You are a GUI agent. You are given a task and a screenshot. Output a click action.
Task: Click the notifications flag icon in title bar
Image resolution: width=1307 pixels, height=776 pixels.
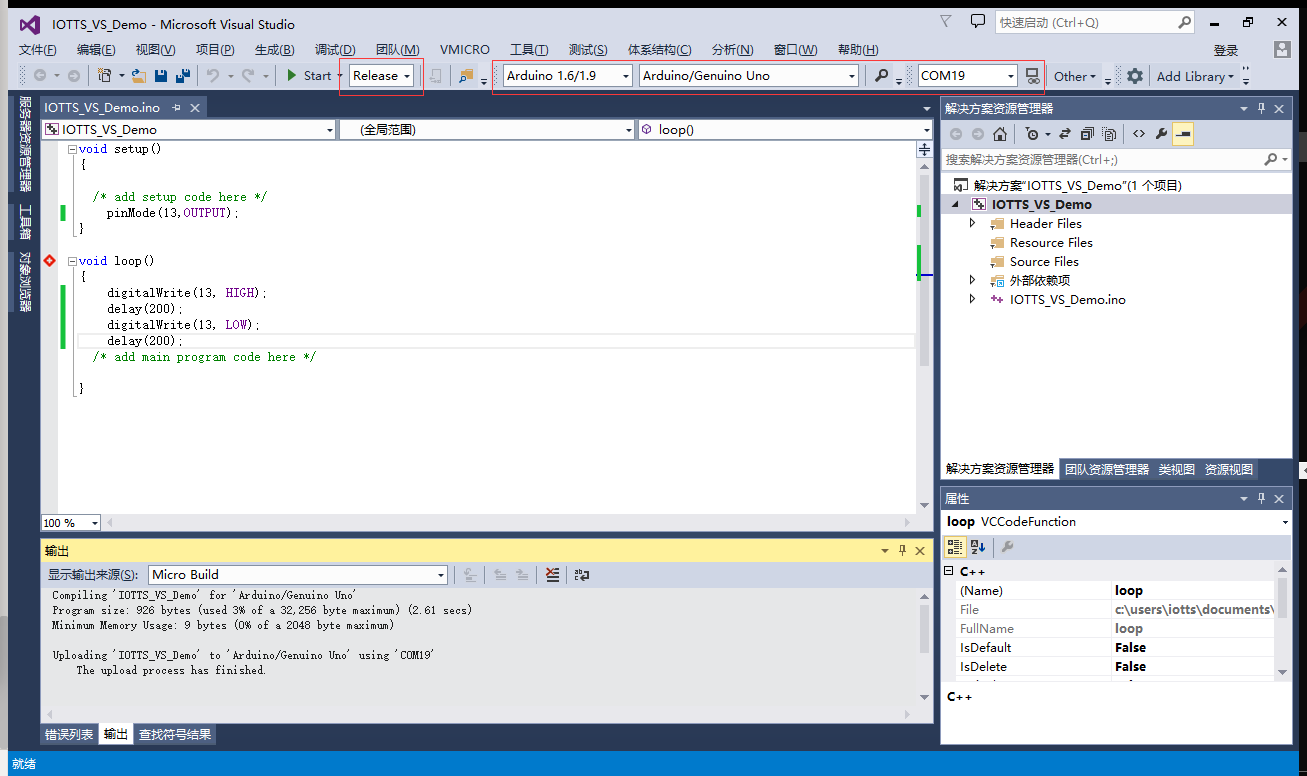[946, 21]
